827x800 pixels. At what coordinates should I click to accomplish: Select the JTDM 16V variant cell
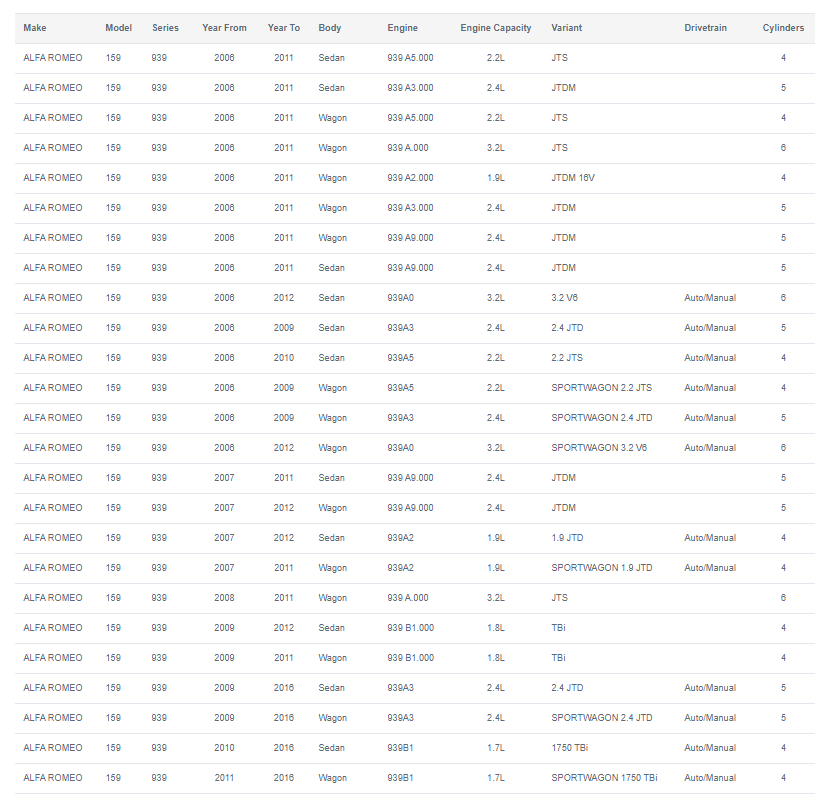(573, 178)
